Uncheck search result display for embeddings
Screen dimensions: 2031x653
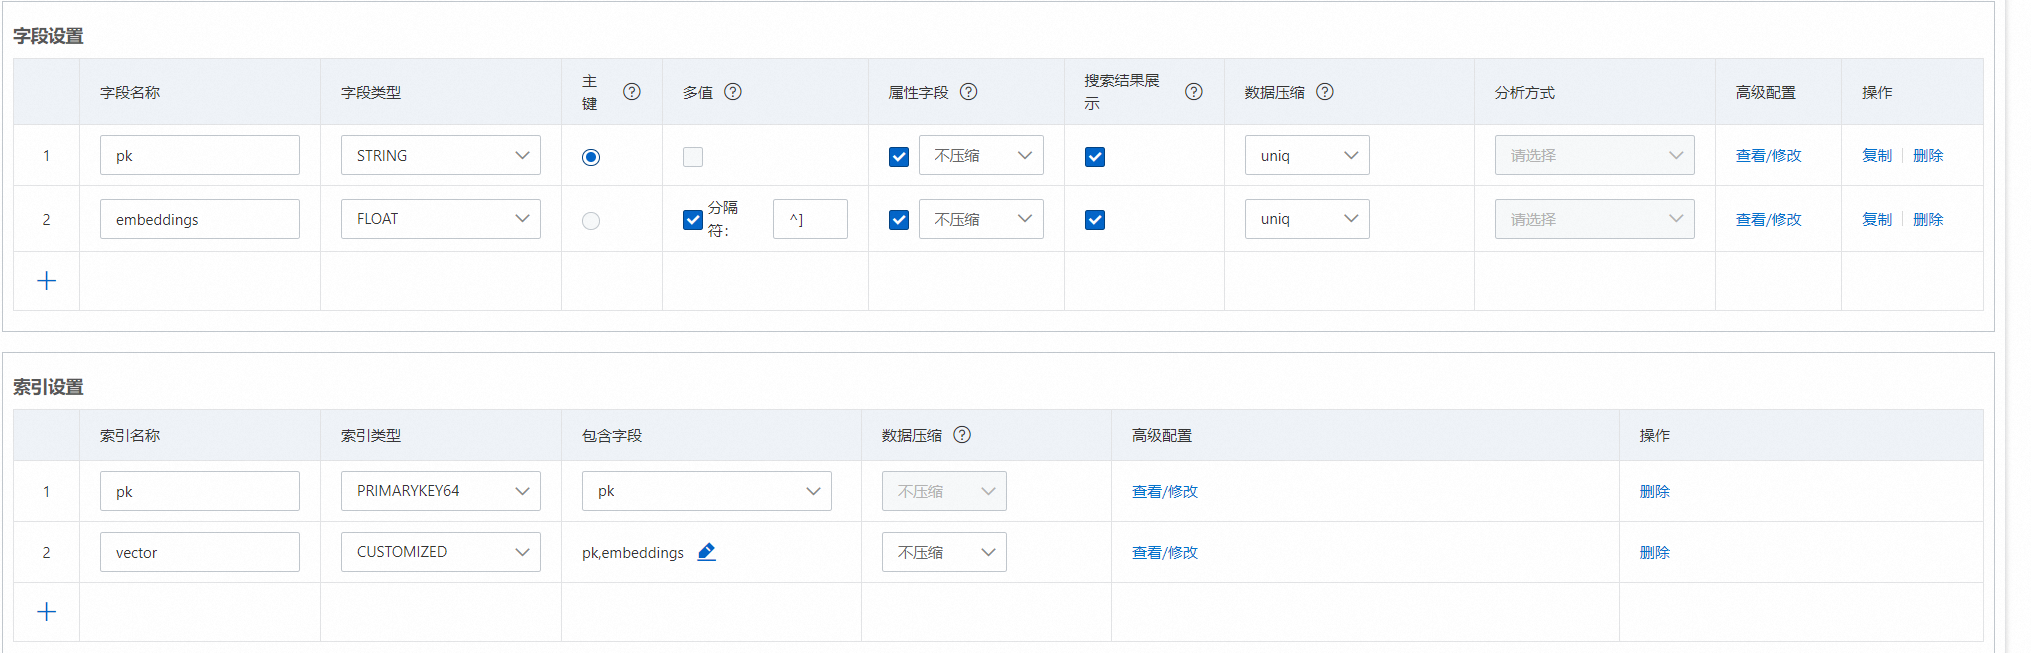point(1095,220)
